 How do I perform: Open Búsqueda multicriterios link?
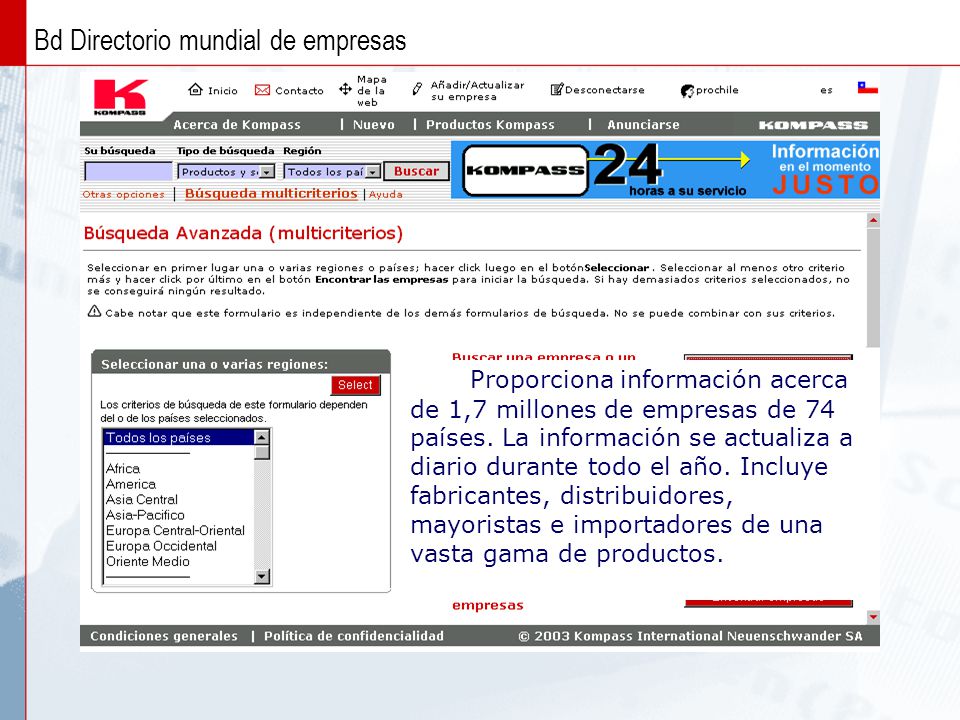coord(271,193)
